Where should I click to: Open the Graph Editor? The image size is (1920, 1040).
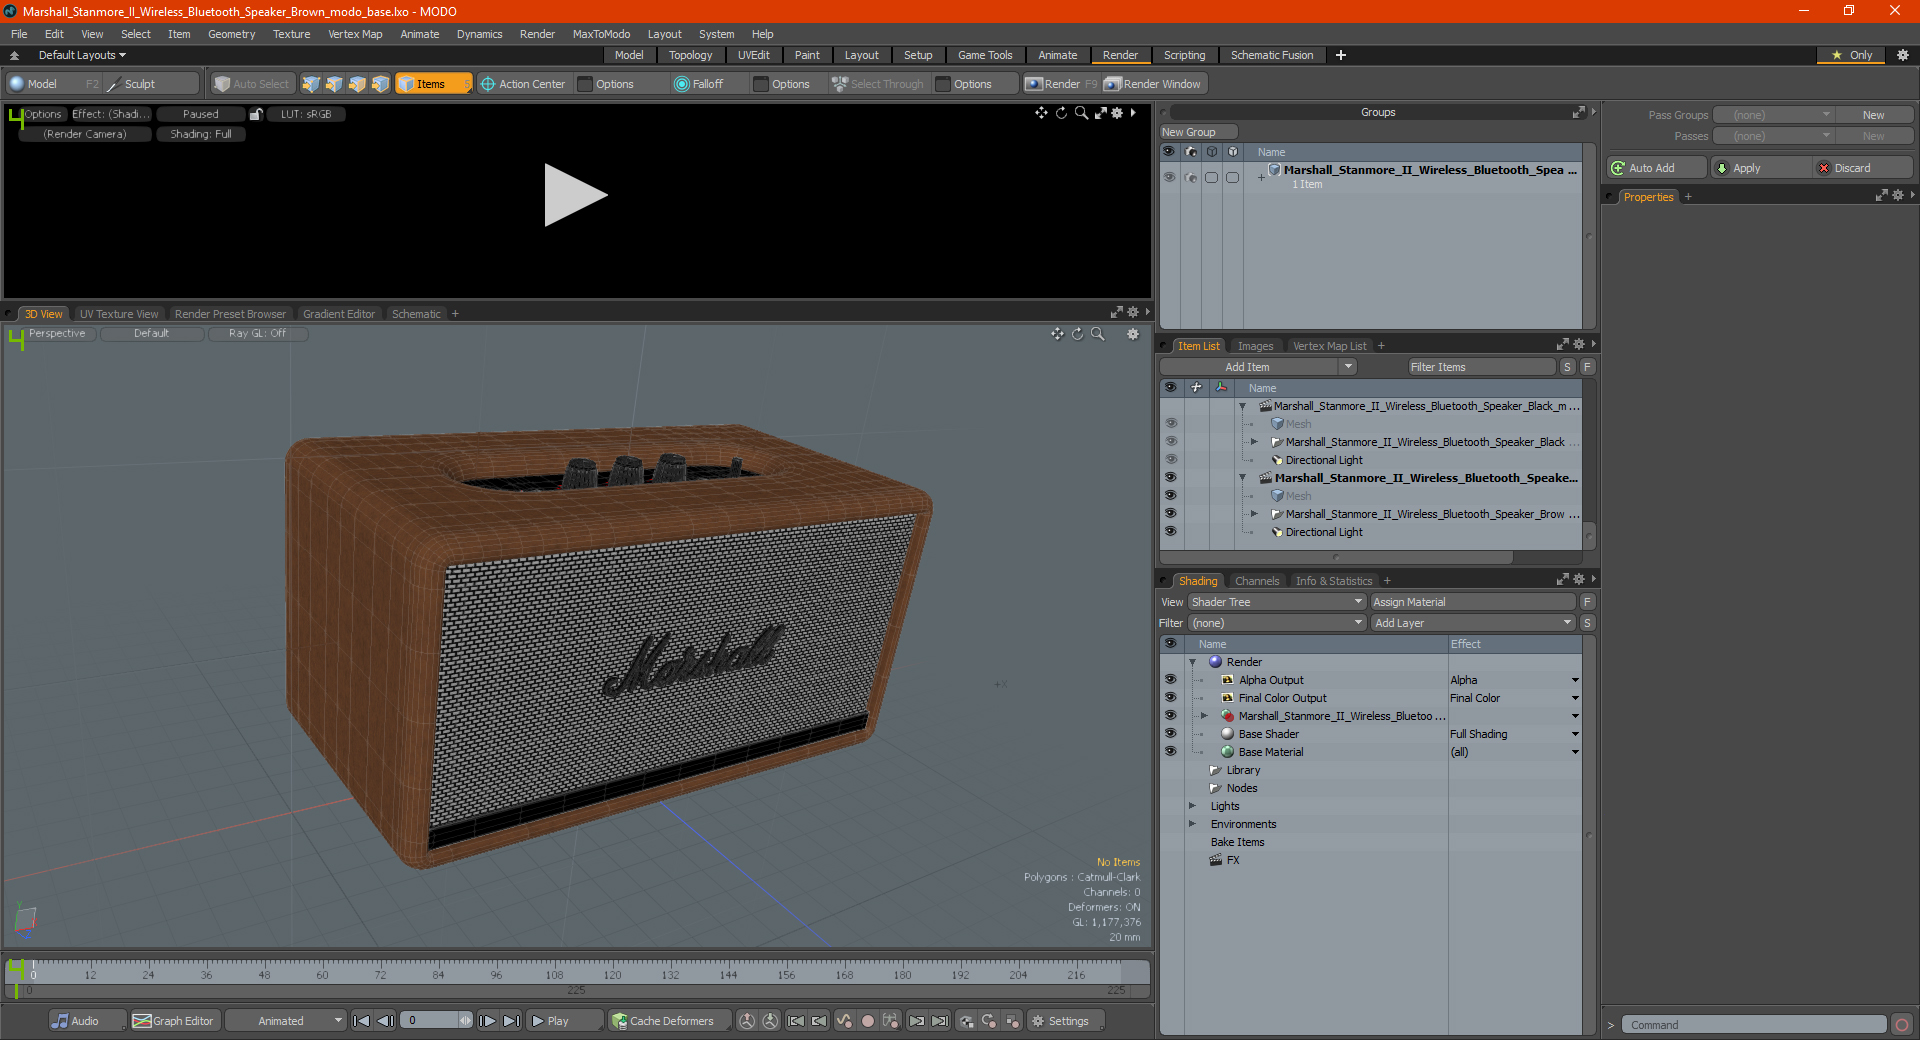tap(174, 1021)
